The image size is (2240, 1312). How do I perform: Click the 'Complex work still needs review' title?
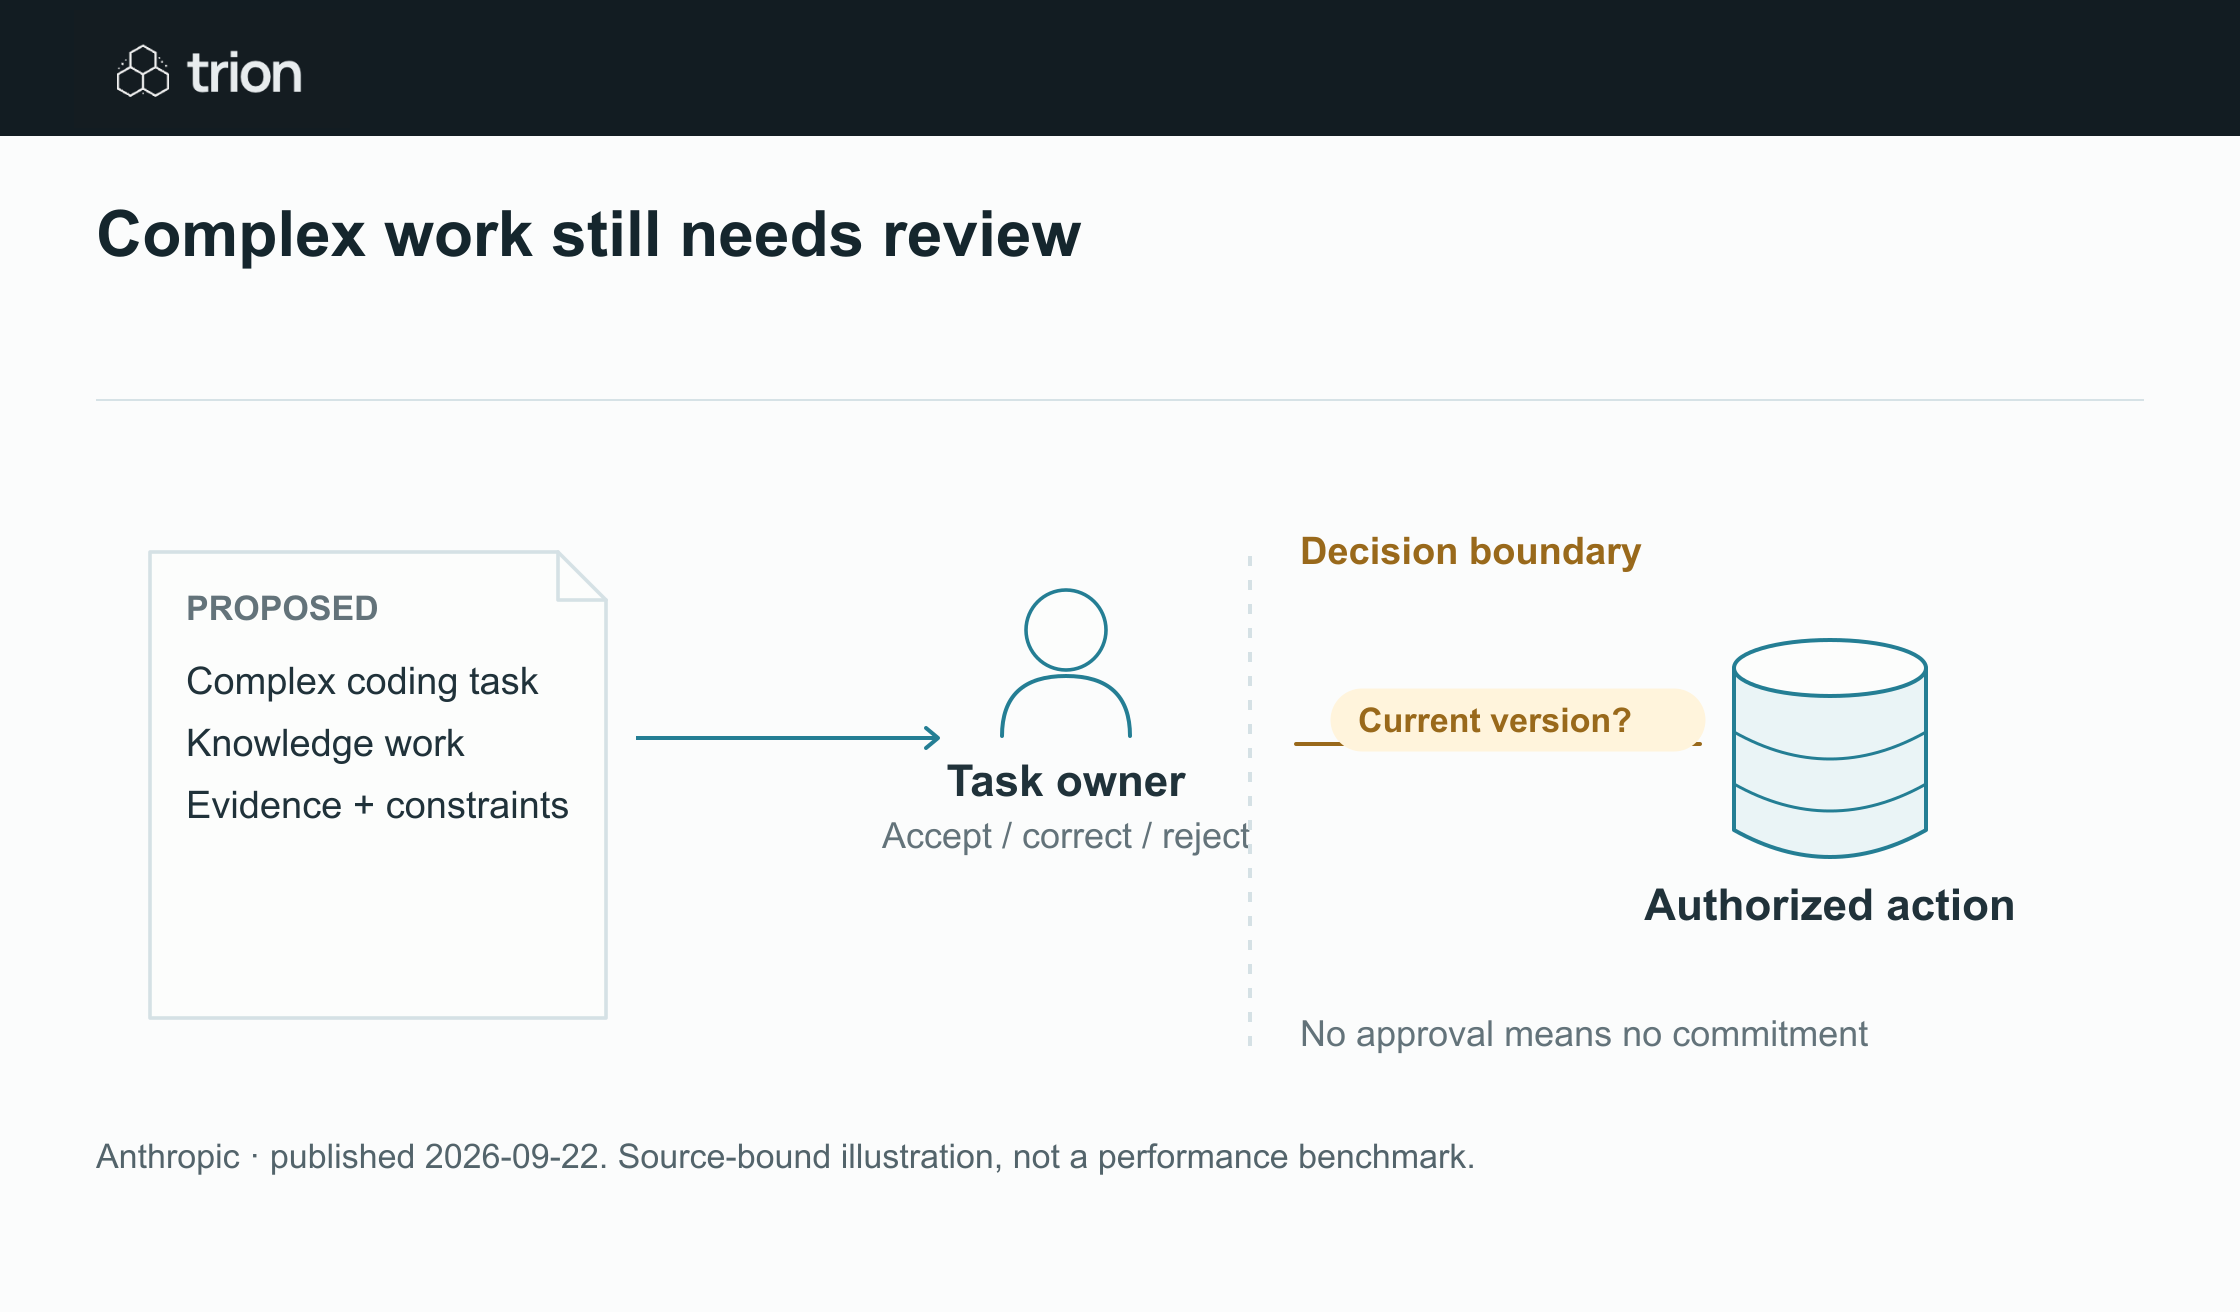pos(589,235)
